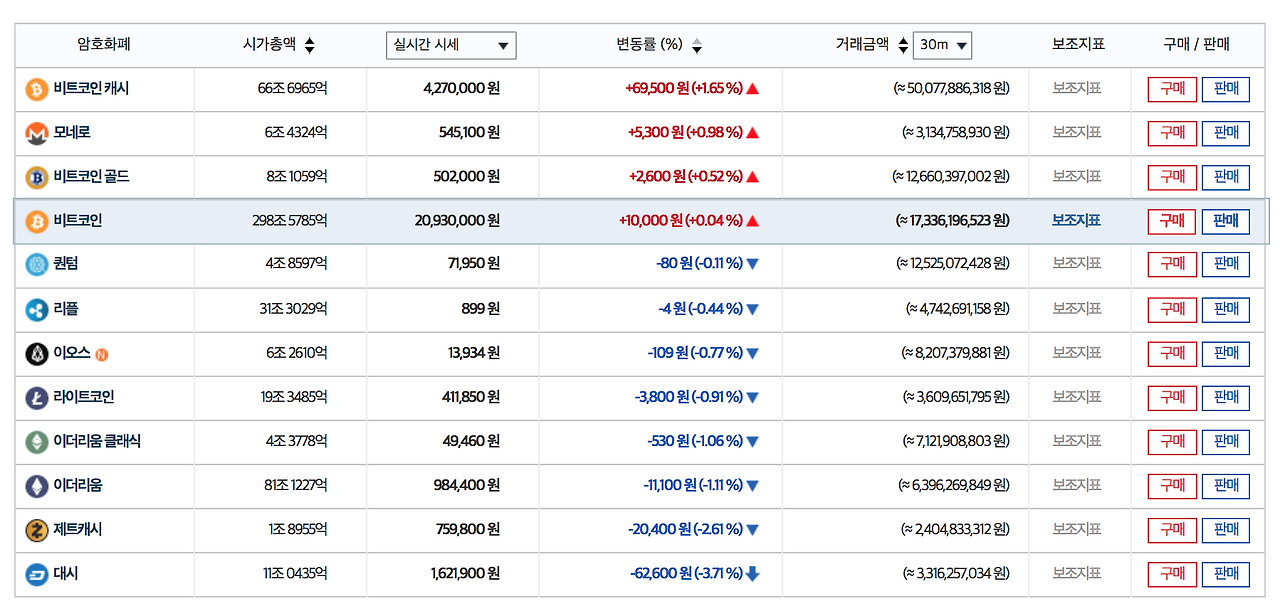Click 구매 for 비트코인 골드

click(1172, 177)
